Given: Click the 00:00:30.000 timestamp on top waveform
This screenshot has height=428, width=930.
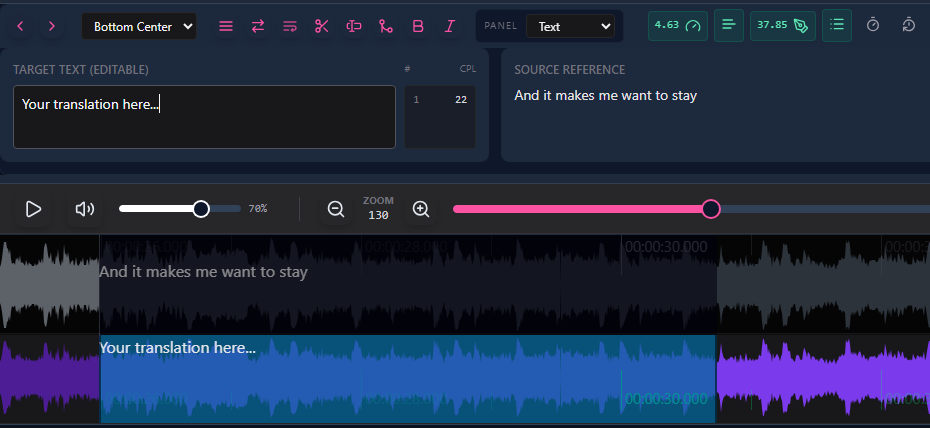Looking at the screenshot, I should 666,247.
